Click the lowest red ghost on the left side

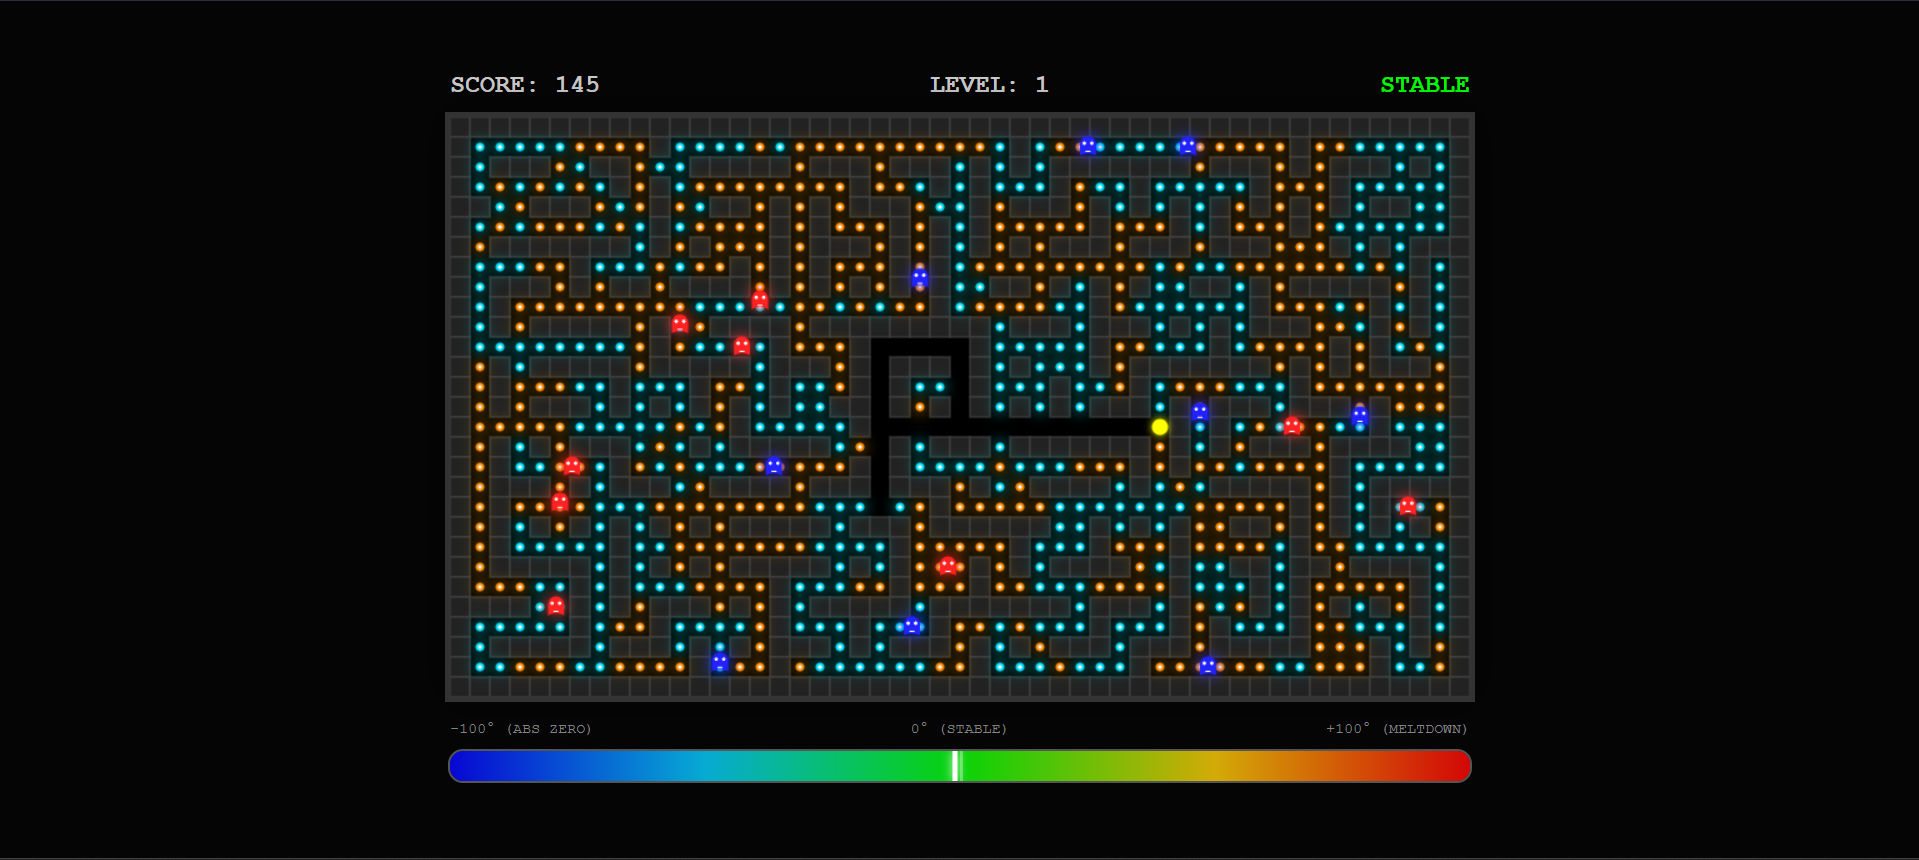pos(556,606)
